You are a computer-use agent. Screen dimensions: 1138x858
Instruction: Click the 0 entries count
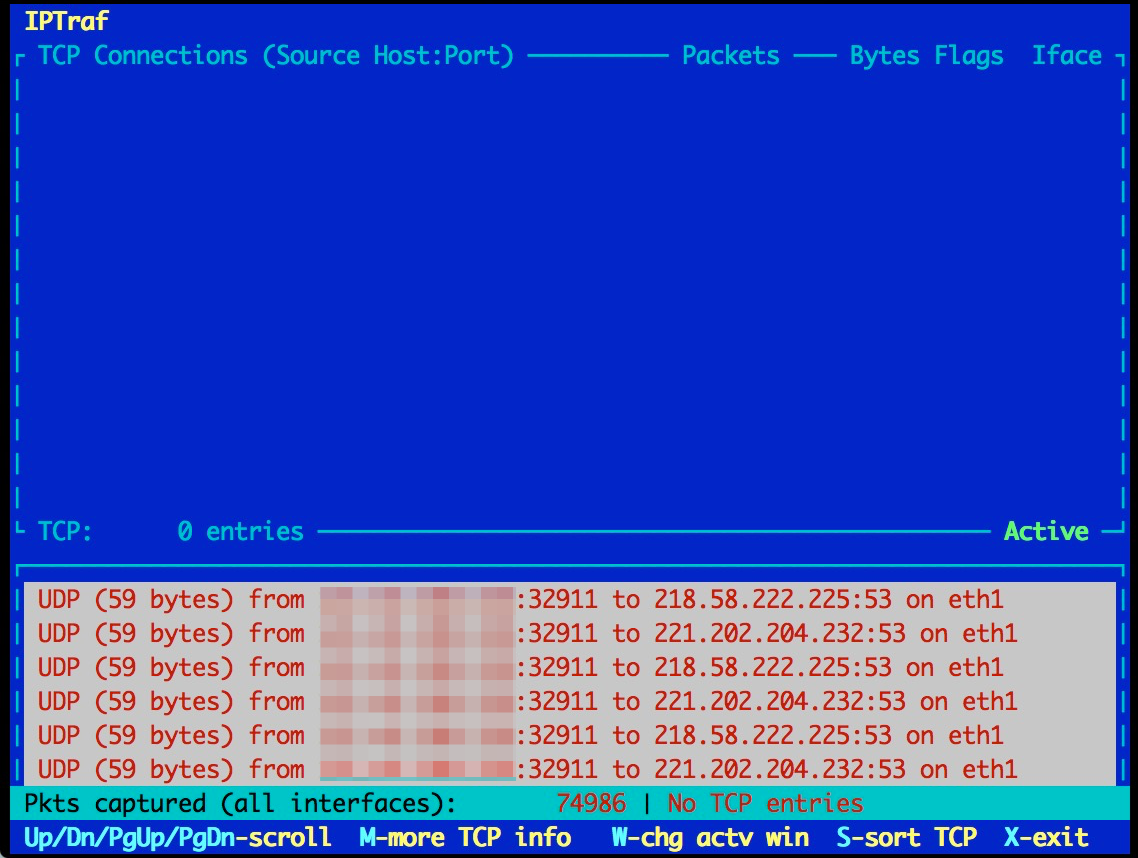point(240,531)
